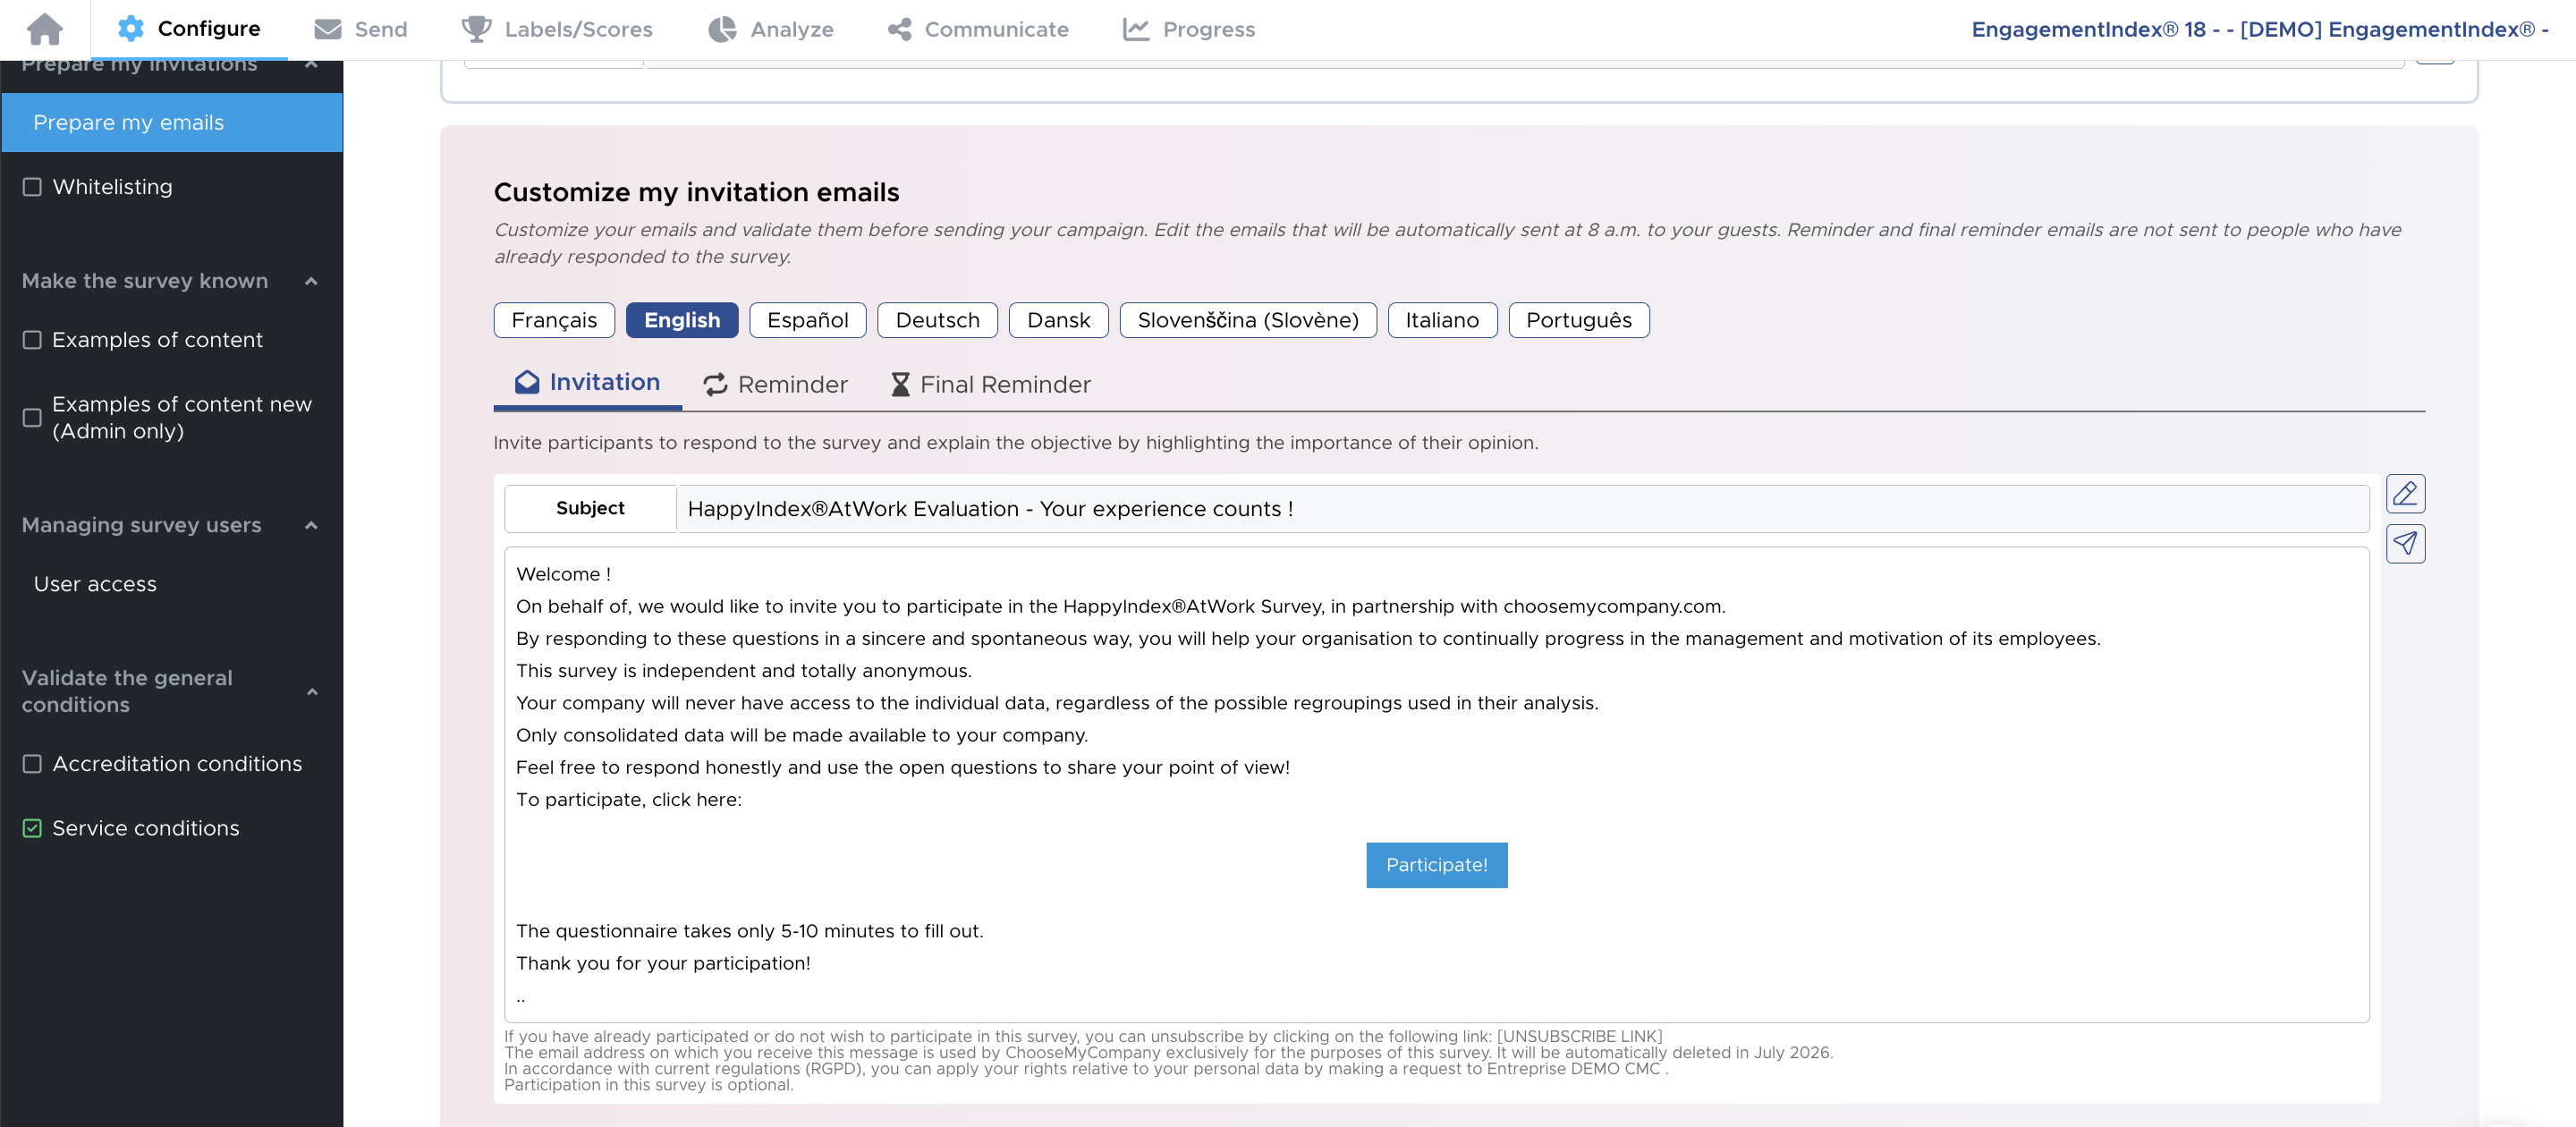This screenshot has height=1127, width=2576.
Task: Click the Analyze pie chart icon
Action: pos(722,29)
